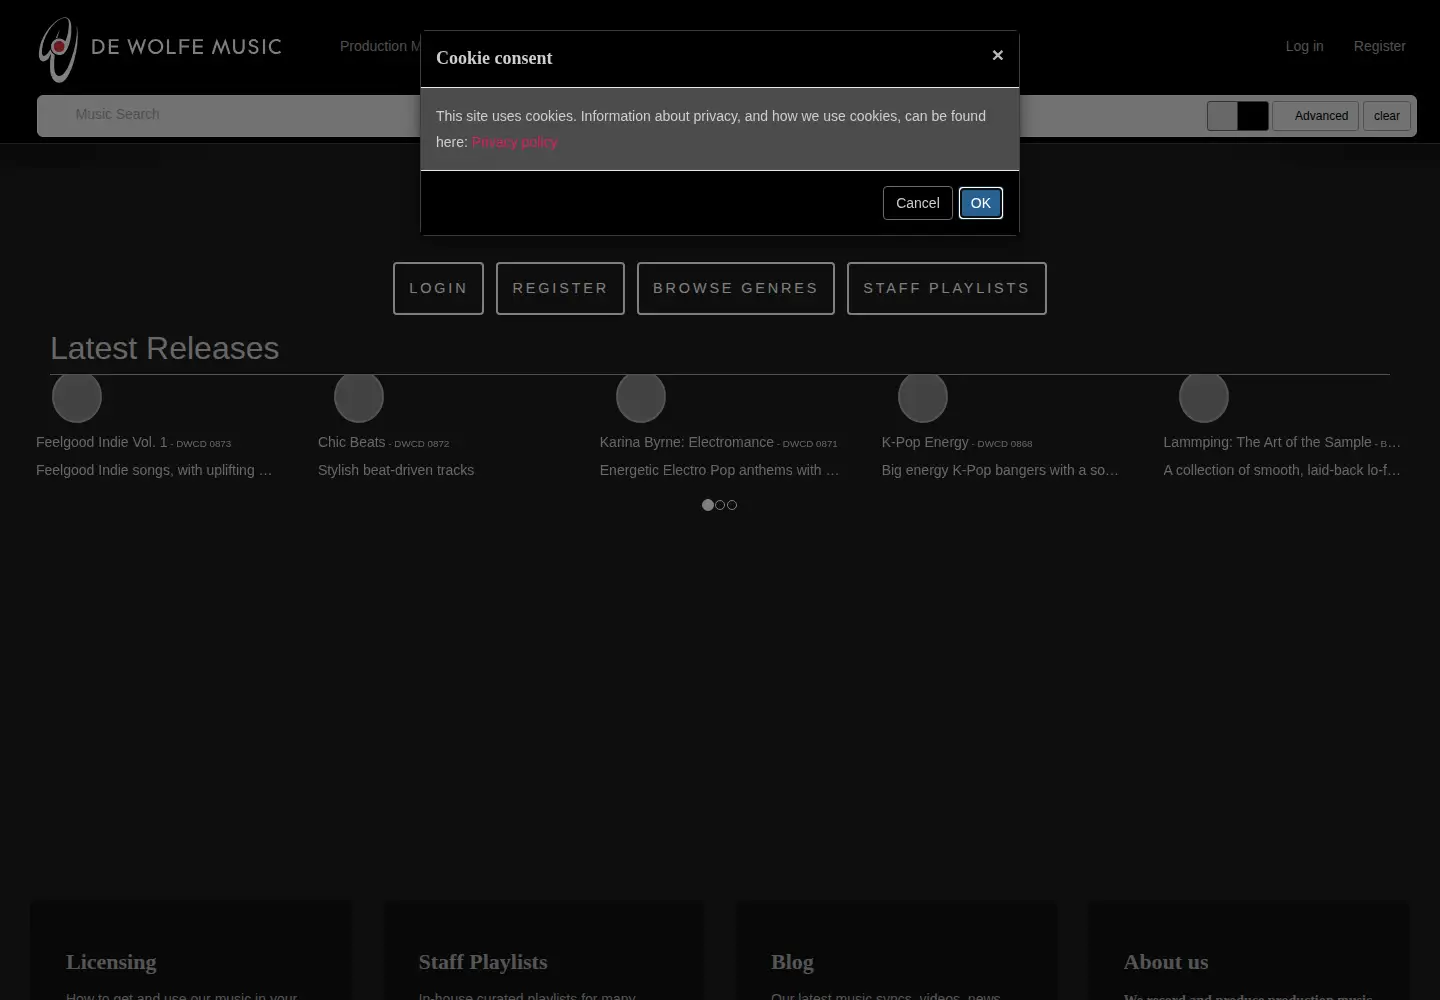
Task: Open the Register link in the top-right header
Action: [x=1379, y=46]
